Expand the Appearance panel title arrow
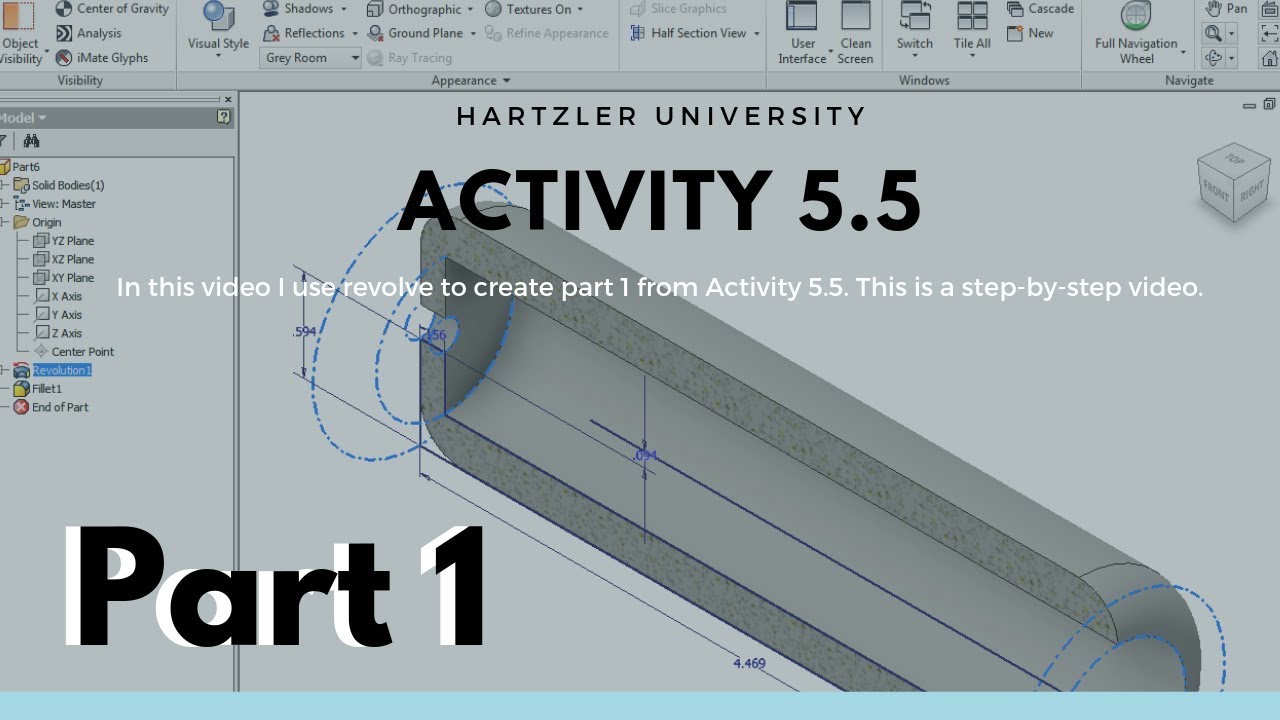This screenshot has height=720, width=1280. (506, 81)
